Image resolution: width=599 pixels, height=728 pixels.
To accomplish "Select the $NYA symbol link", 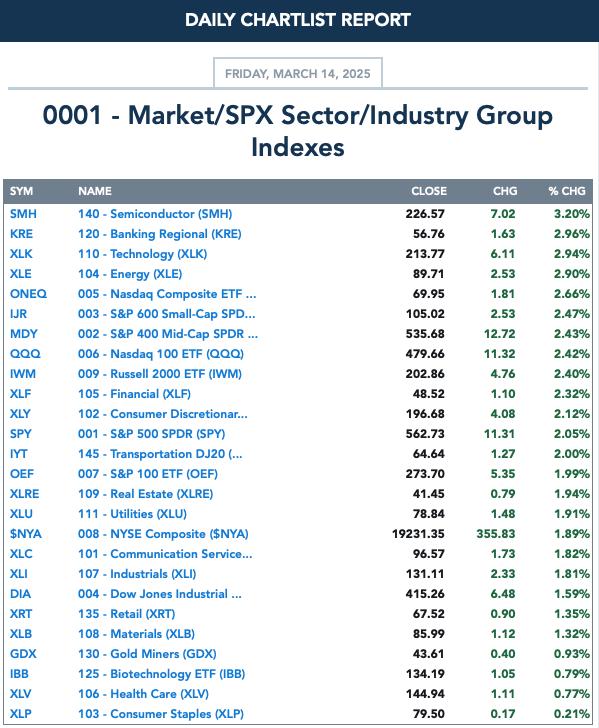I will 26,534.
